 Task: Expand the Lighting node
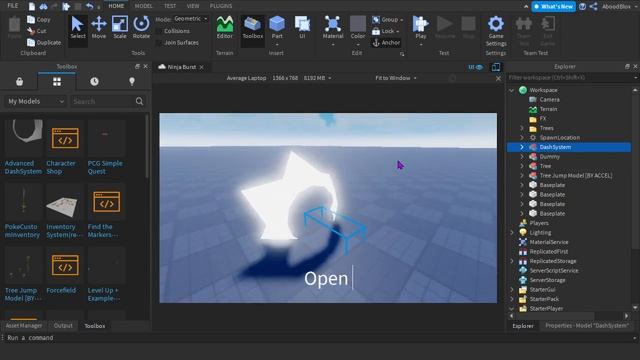pos(512,233)
